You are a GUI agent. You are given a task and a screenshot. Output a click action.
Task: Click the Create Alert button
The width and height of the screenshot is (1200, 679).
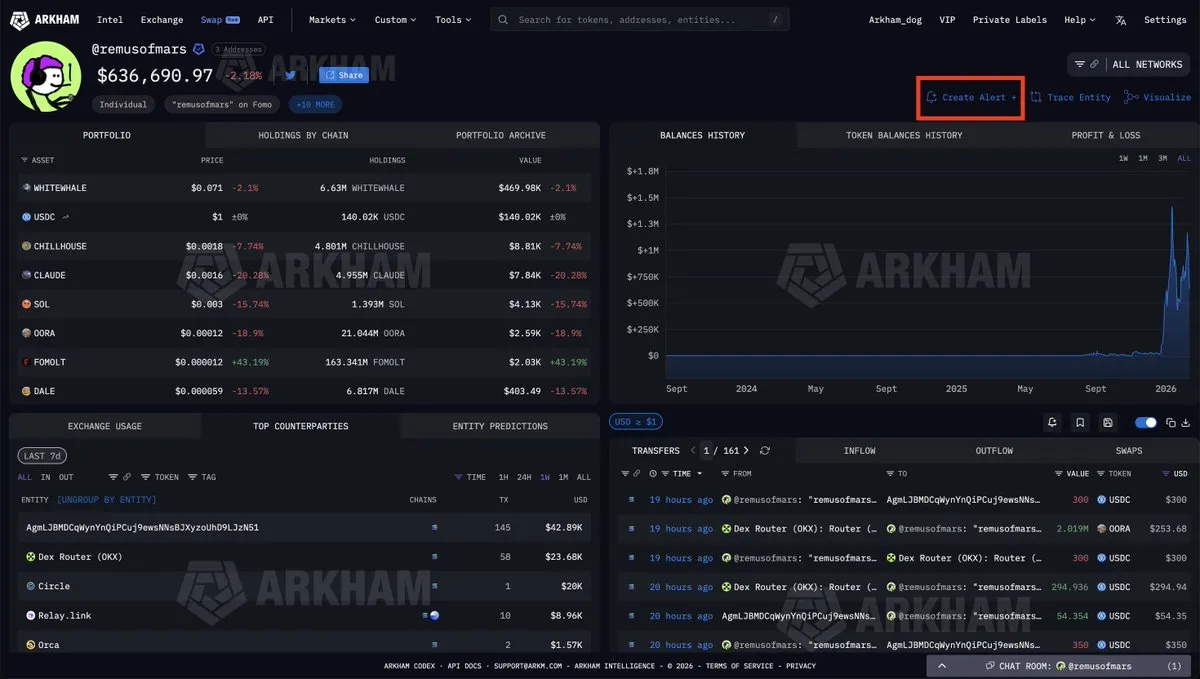[970, 97]
